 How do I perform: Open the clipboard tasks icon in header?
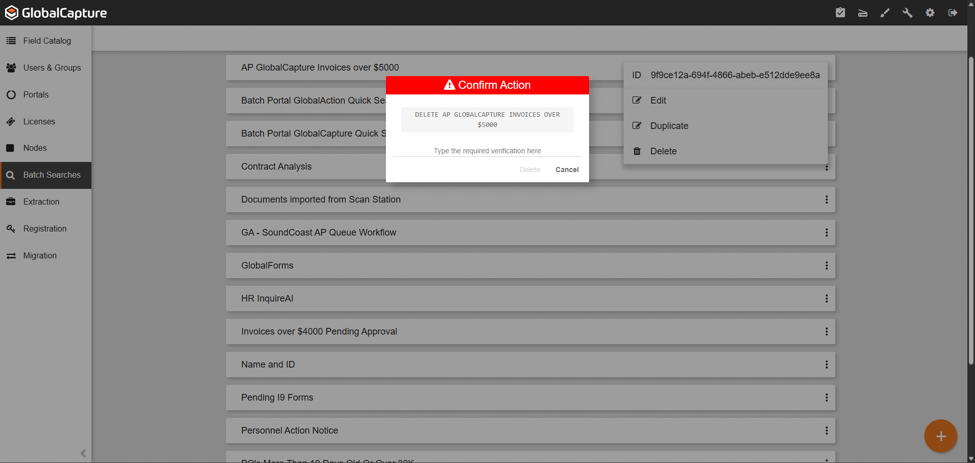(x=840, y=12)
